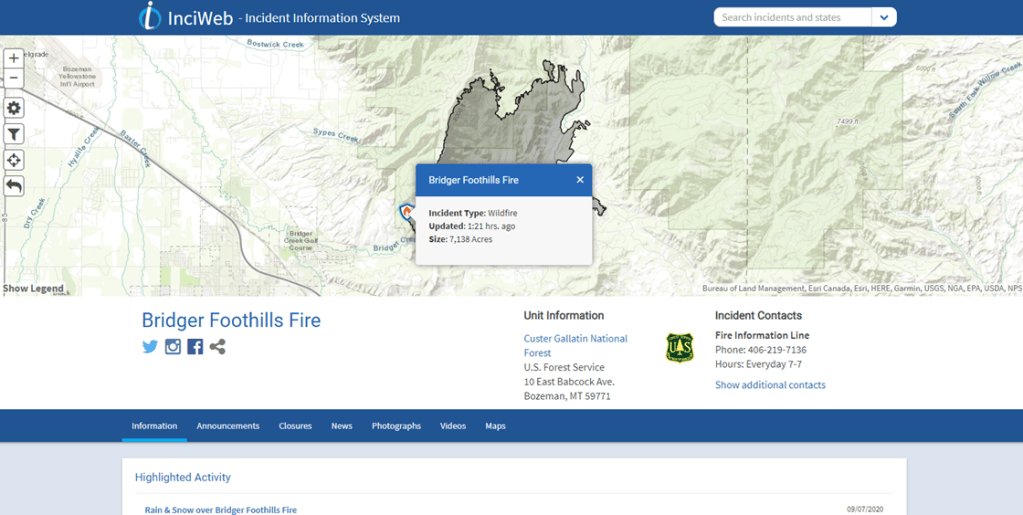The width and height of the screenshot is (1023, 515).
Task: Zoom in on the map
Action: pos(14,58)
